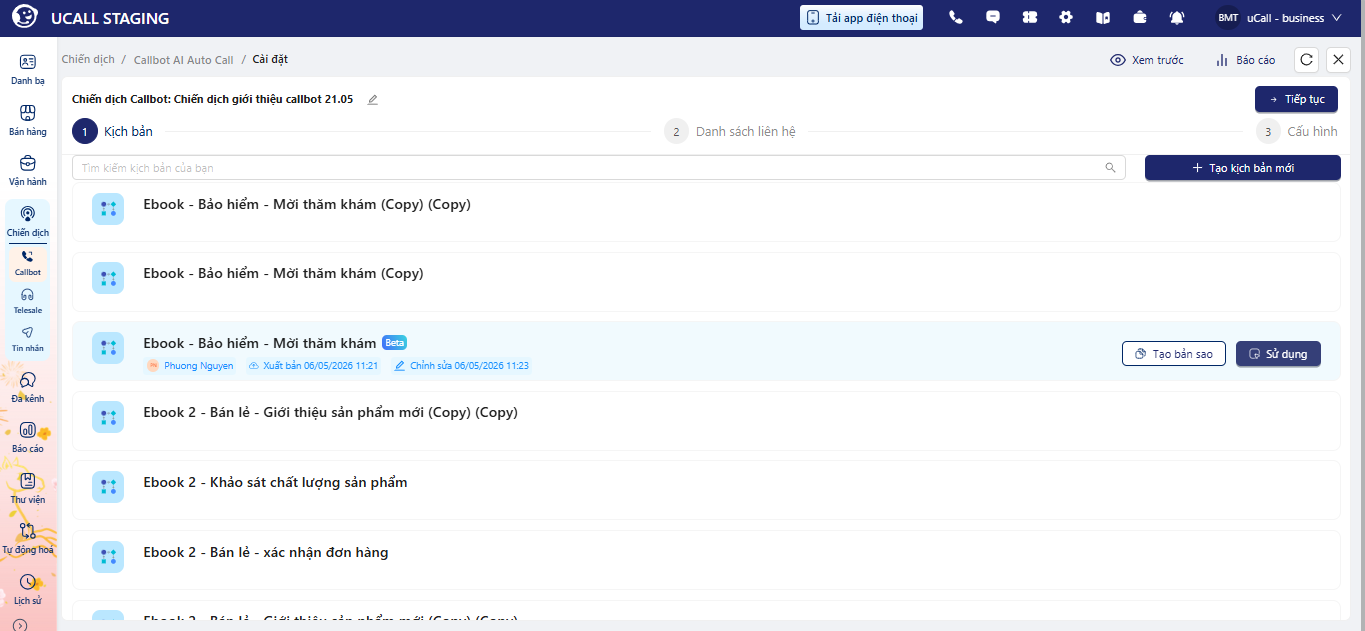
Task: Click Tải app điện thoại button
Action: 861,18
